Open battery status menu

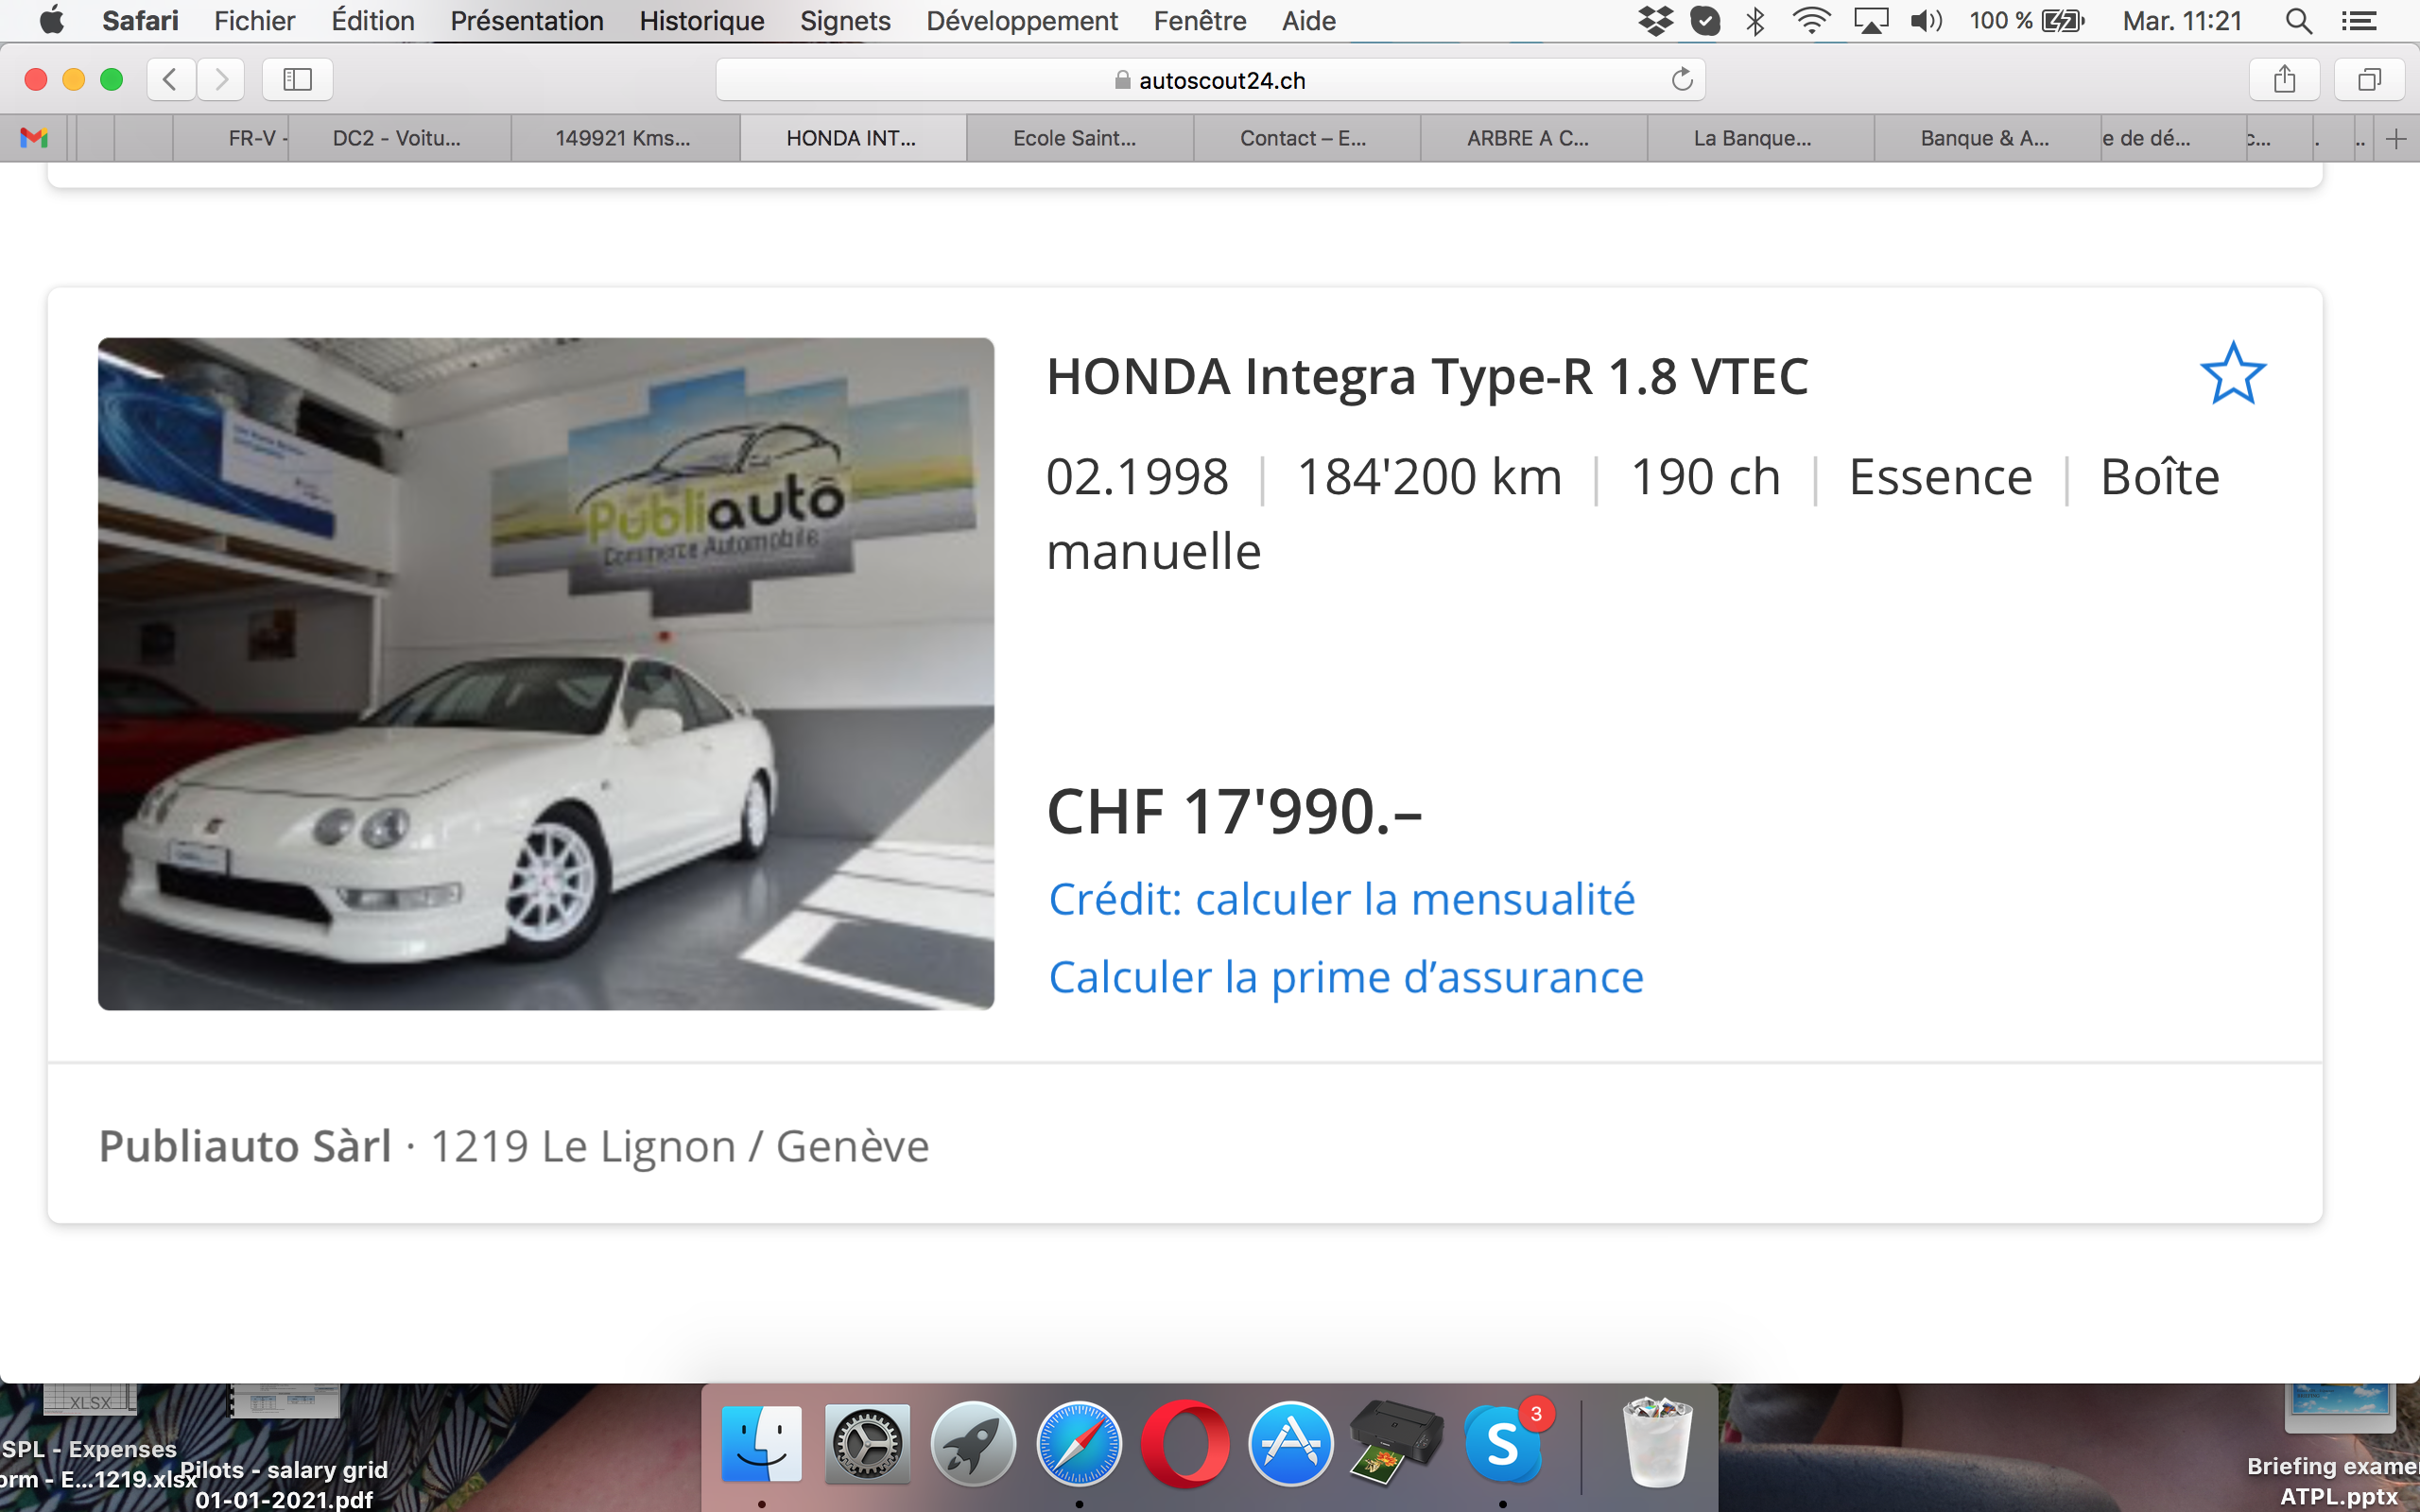pos(2026,20)
